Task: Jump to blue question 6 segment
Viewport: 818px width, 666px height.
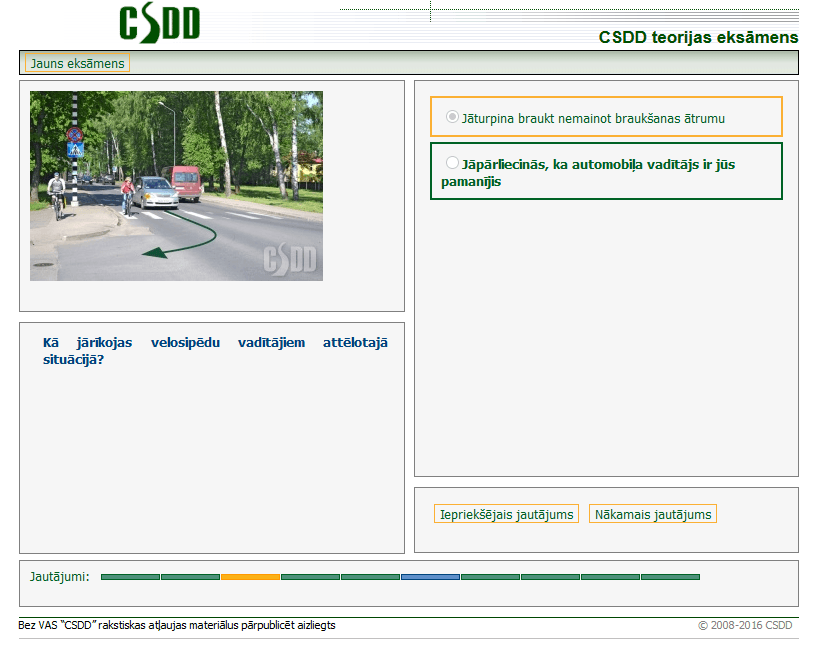Action: [430, 577]
